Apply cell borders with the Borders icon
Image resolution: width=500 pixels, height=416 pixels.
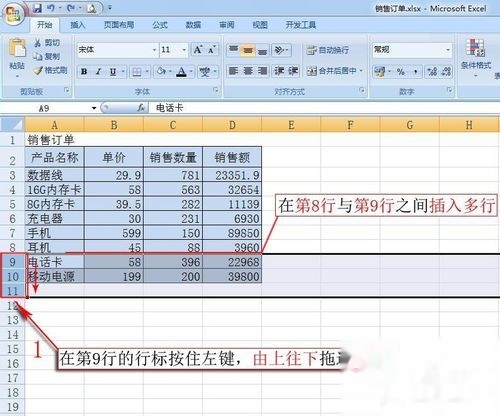137,72
